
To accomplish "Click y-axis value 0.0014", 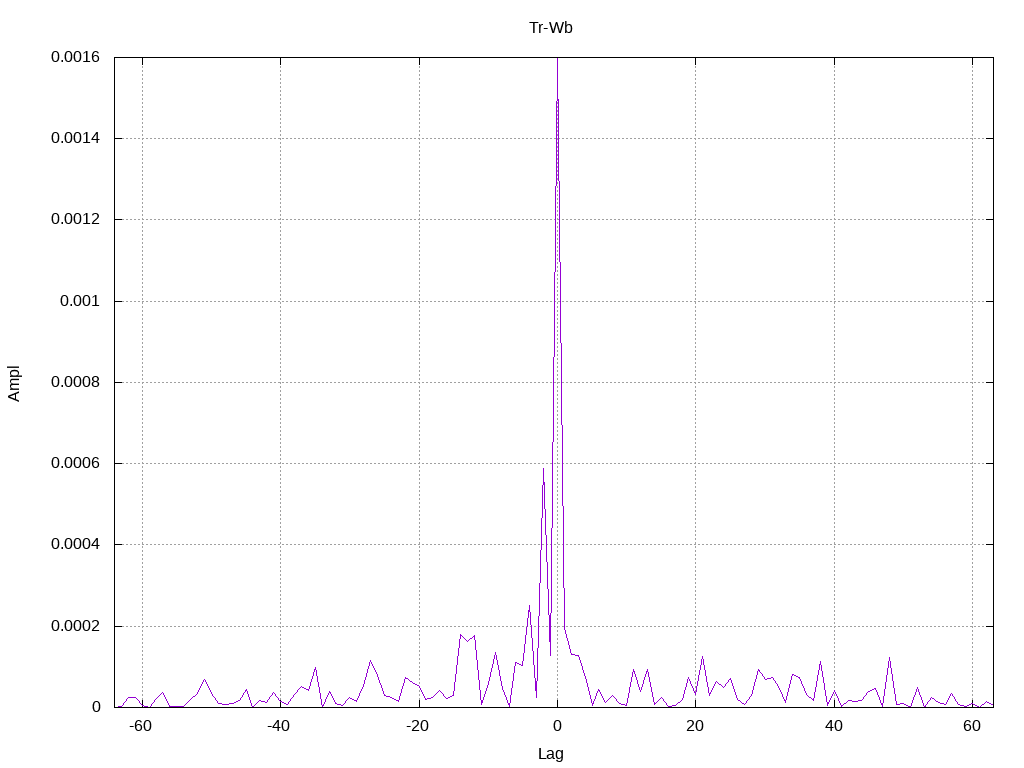I will 75,138.
